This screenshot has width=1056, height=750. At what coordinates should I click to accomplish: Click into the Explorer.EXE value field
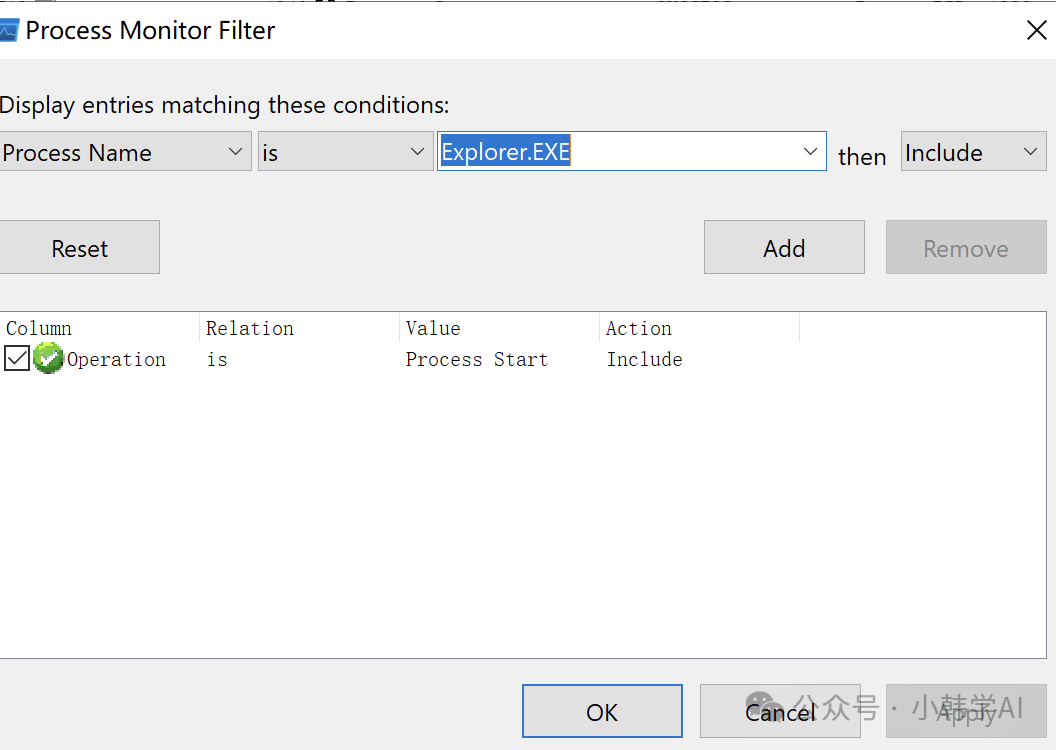coord(620,152)
